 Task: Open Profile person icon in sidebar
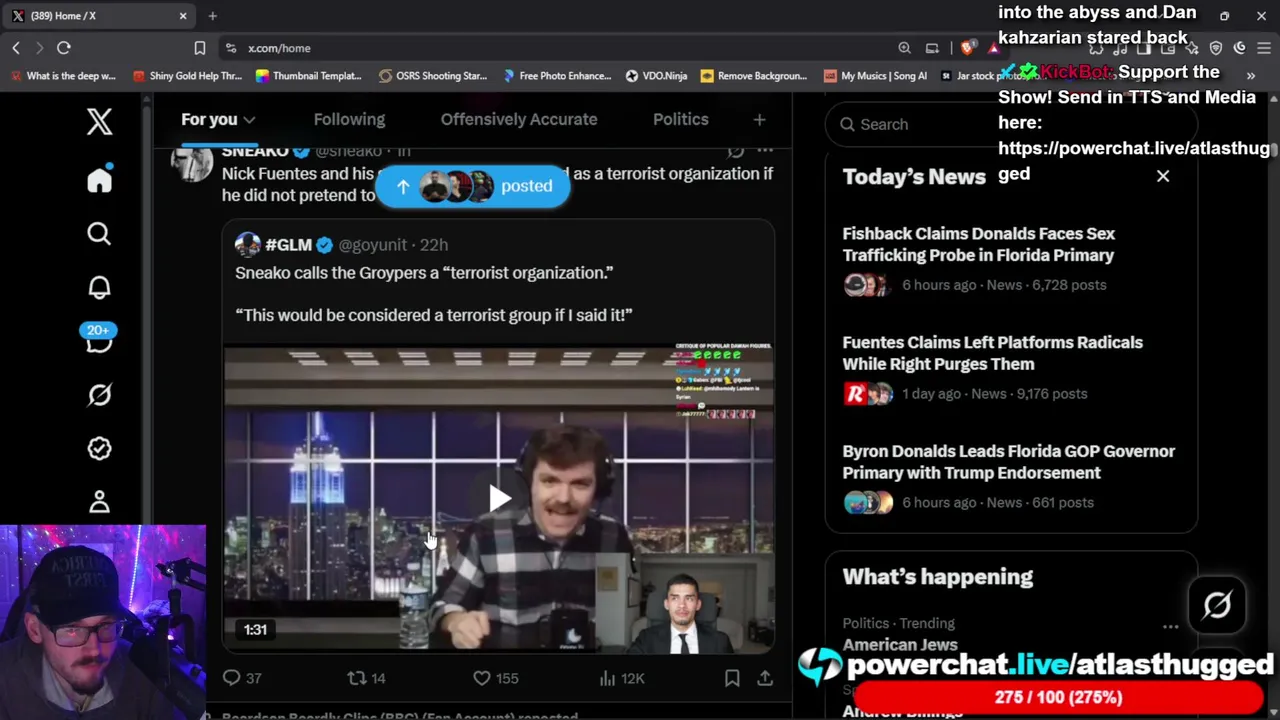tap(99, 501)
